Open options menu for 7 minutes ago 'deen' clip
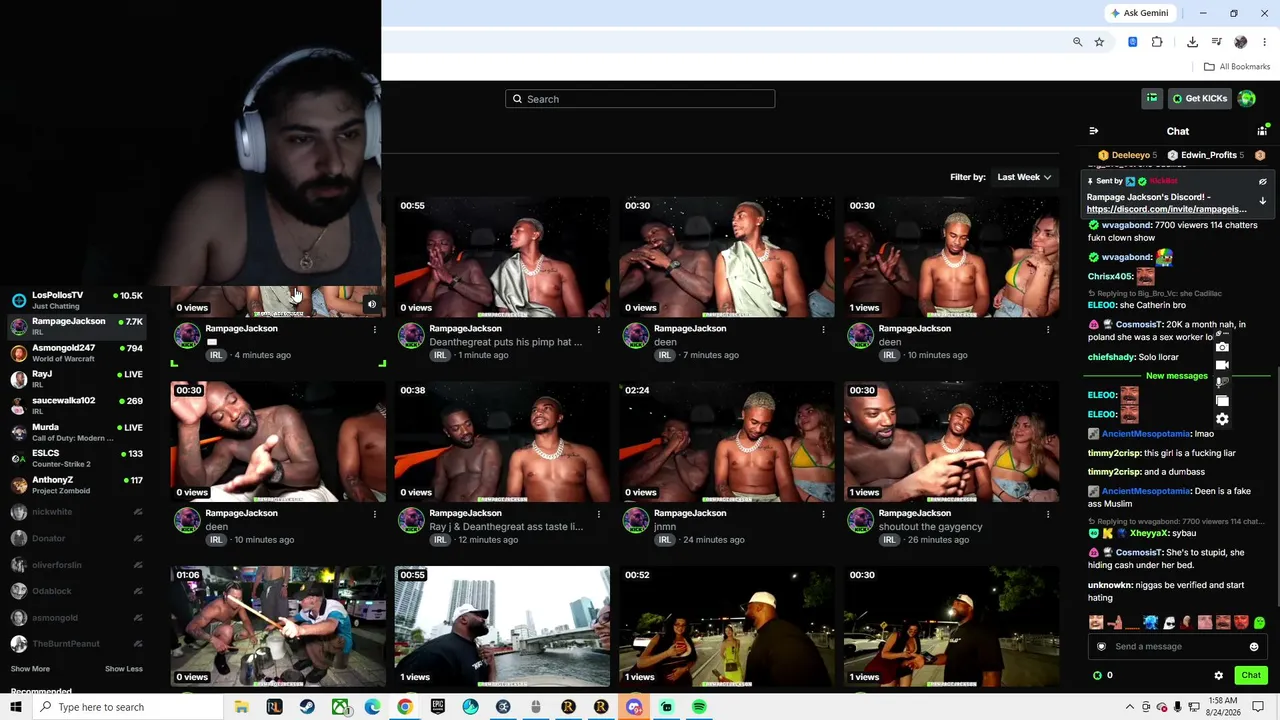 pyautogui.click(x=824, y=329)
